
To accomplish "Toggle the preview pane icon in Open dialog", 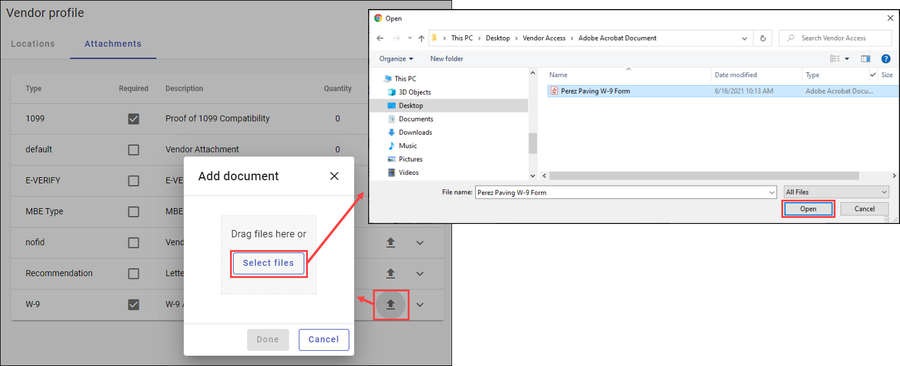I will click(866, 59).
